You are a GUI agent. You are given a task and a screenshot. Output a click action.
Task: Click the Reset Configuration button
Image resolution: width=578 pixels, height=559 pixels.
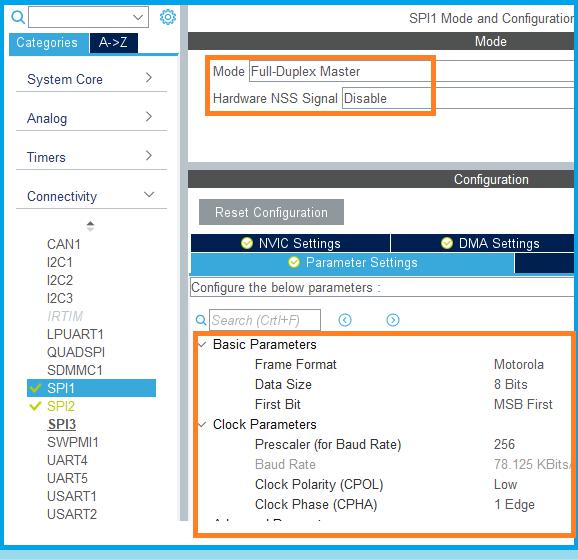pyautogui.click(x=271, y=212)
